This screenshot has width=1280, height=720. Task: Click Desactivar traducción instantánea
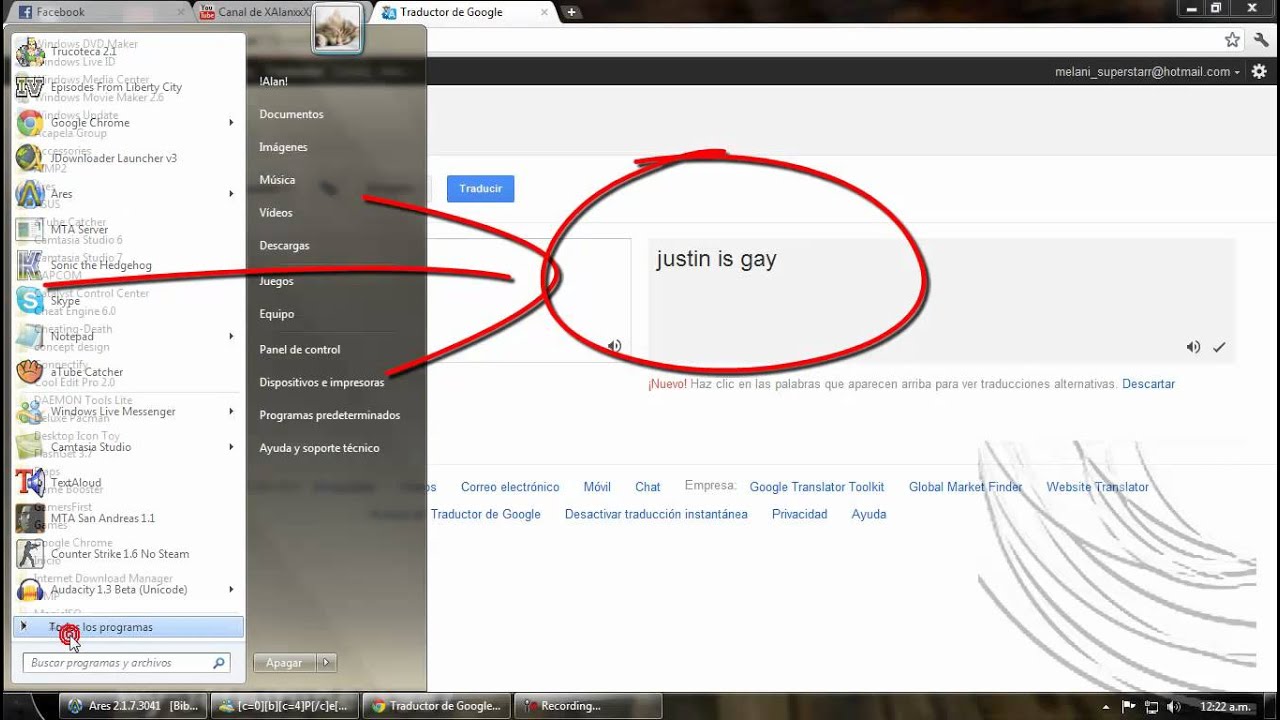point(656,514)
